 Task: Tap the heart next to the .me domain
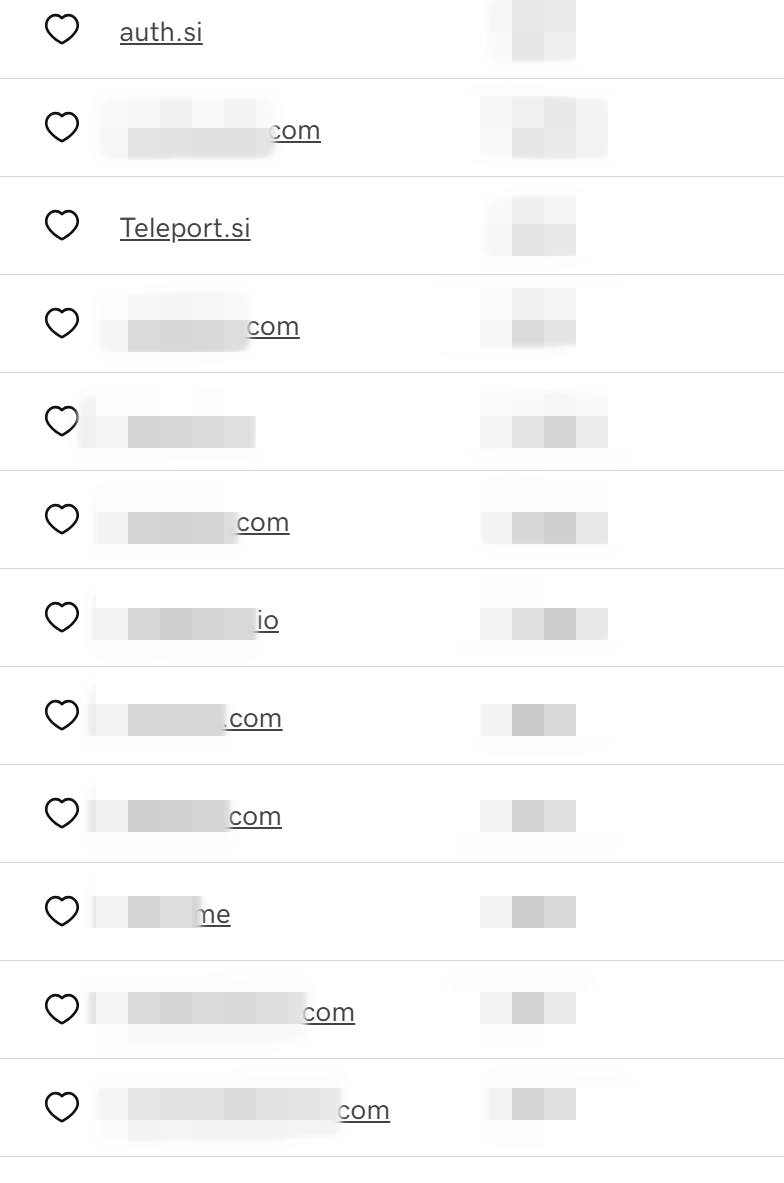62,911
